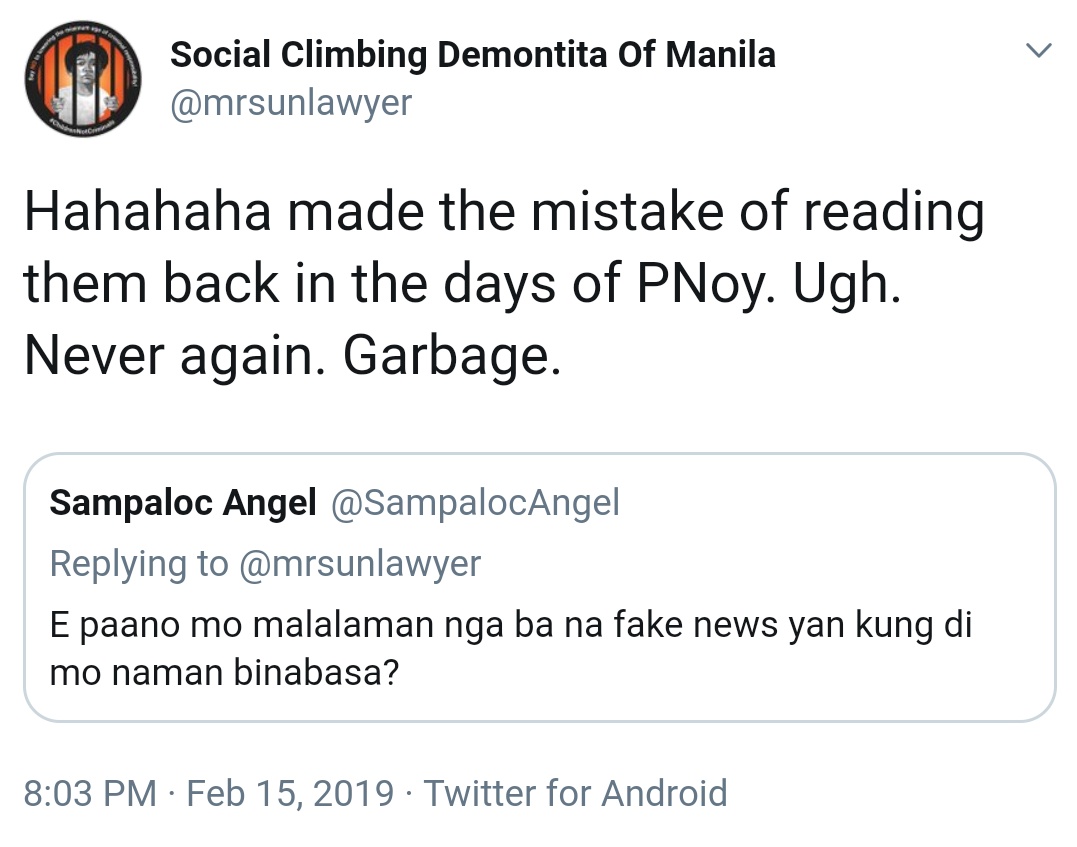Click @mrsunlawyer mention in Replying to line
Viewport: 1077px width, 847px height.
[359, 564]
